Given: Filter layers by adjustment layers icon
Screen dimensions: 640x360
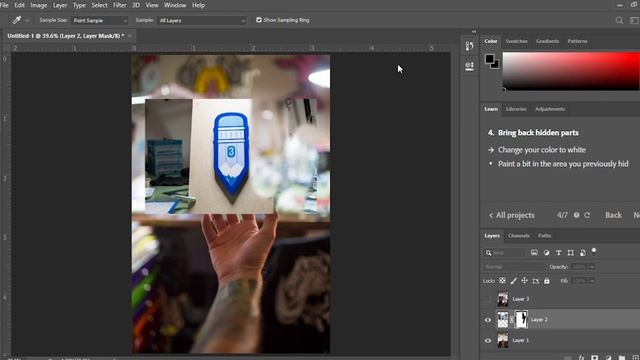Looking at the screenshot, I should (546, 253).
